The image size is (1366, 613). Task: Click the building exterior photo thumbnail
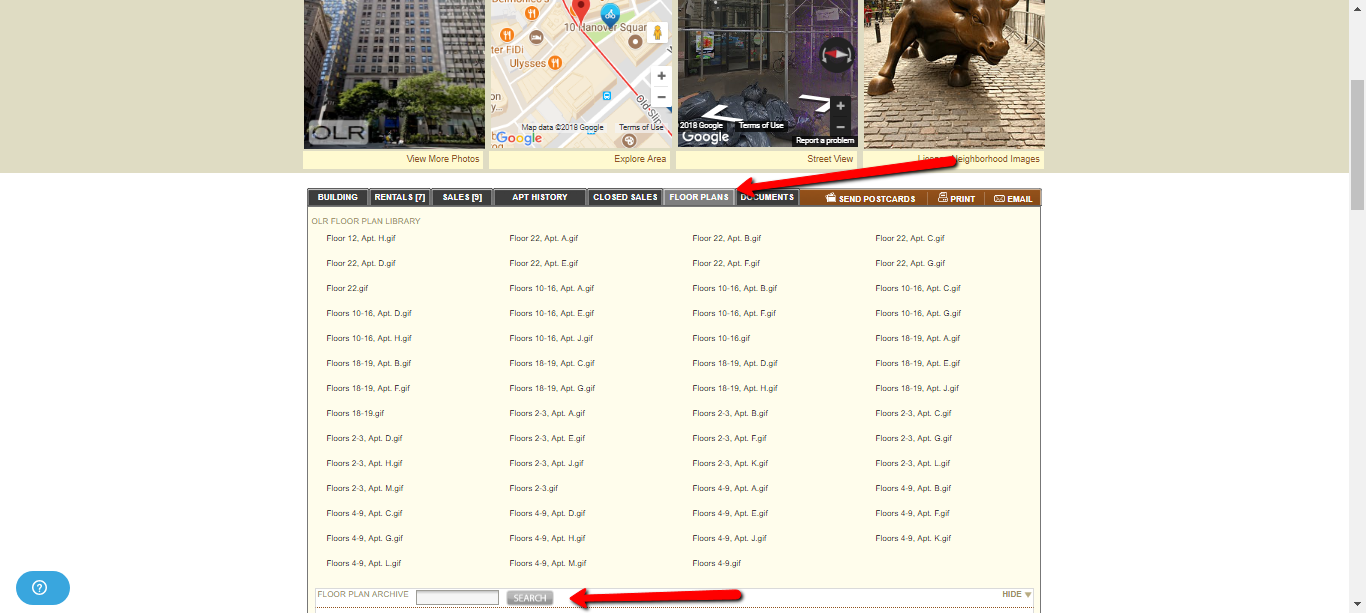point(394,74)
